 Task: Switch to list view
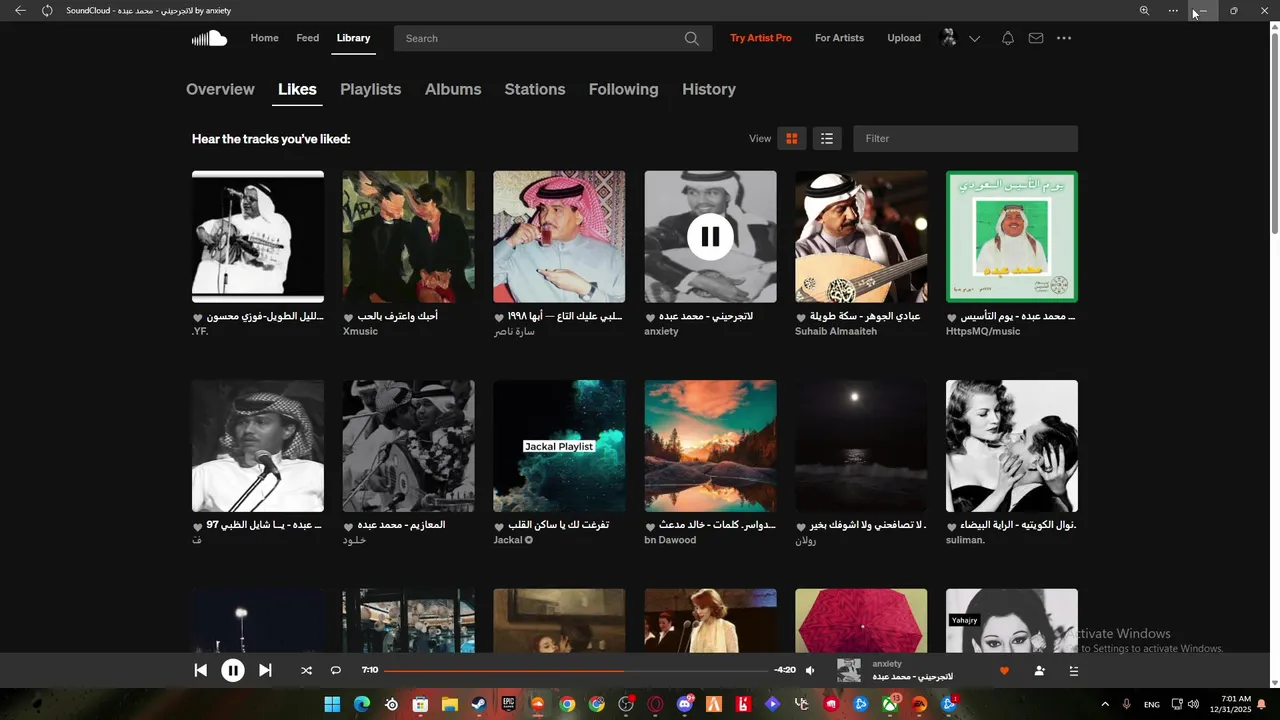[826, 139]
